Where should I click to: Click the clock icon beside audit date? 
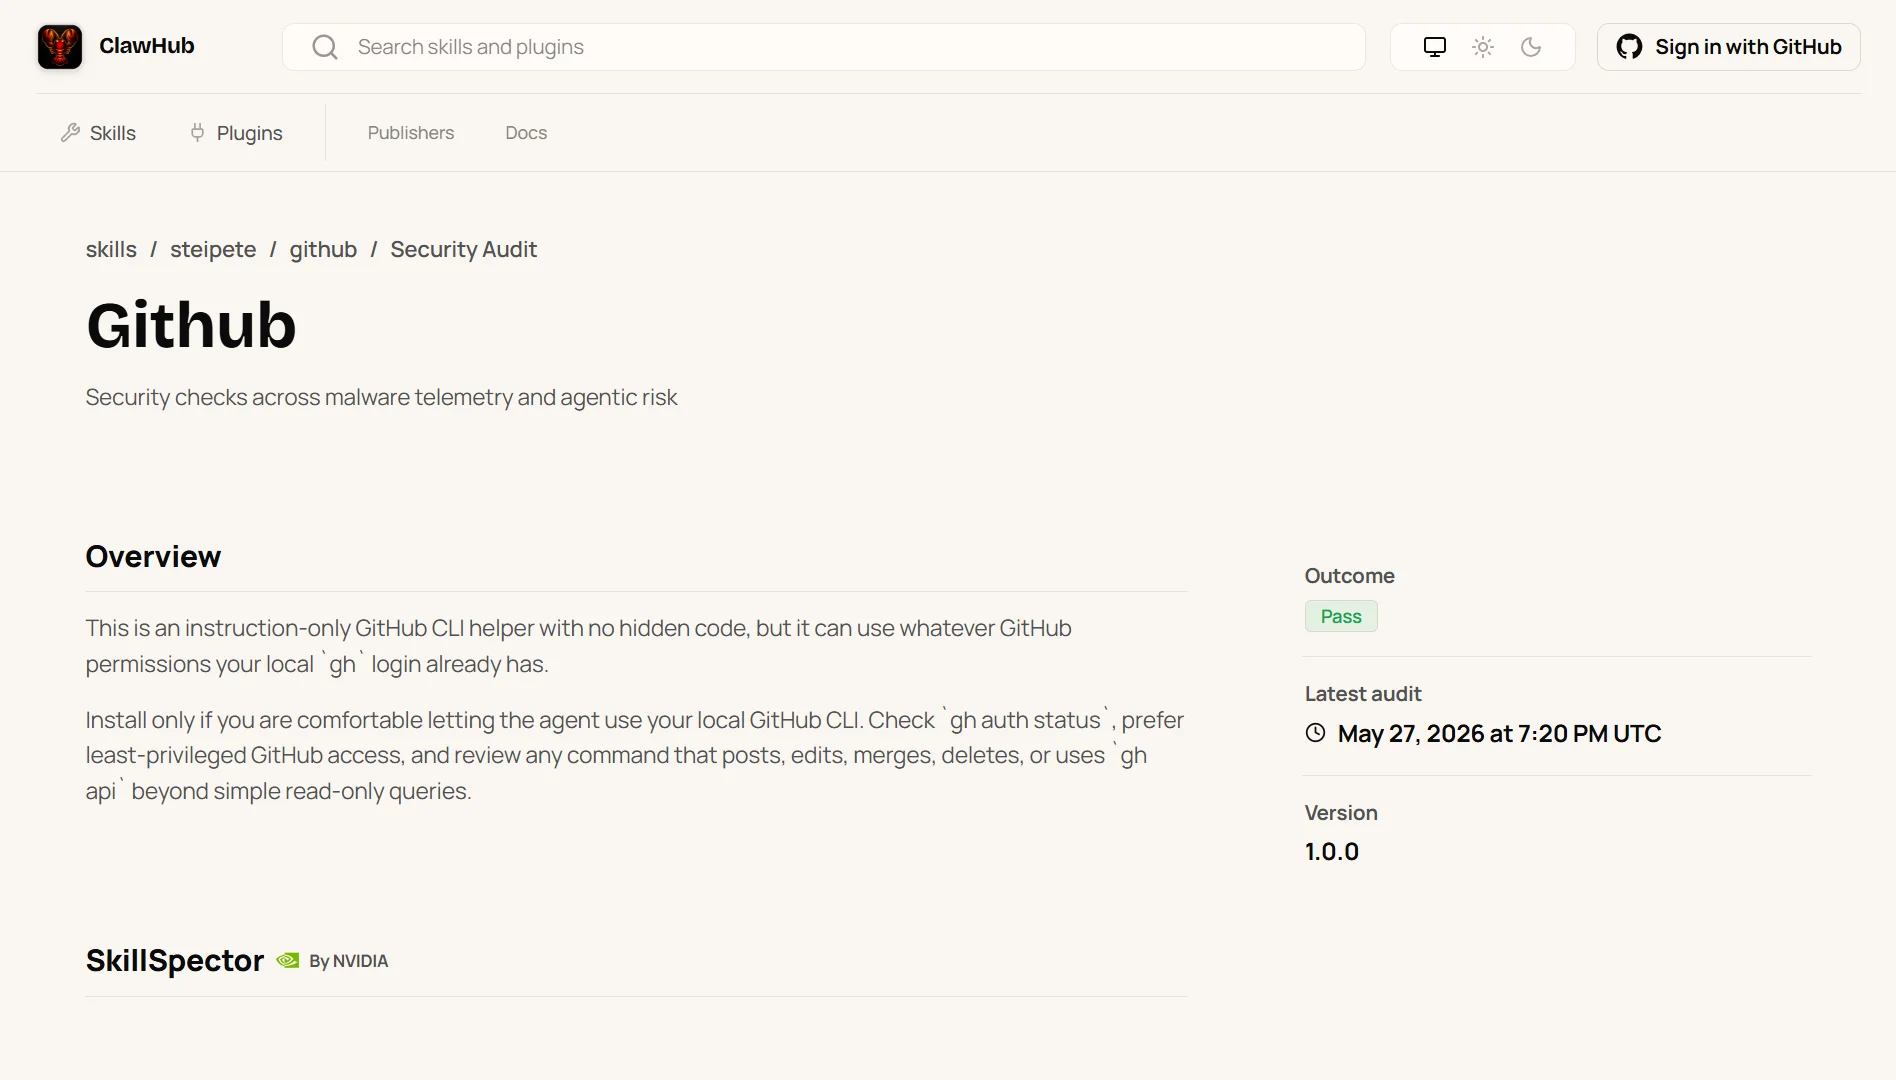[1315, 733]
